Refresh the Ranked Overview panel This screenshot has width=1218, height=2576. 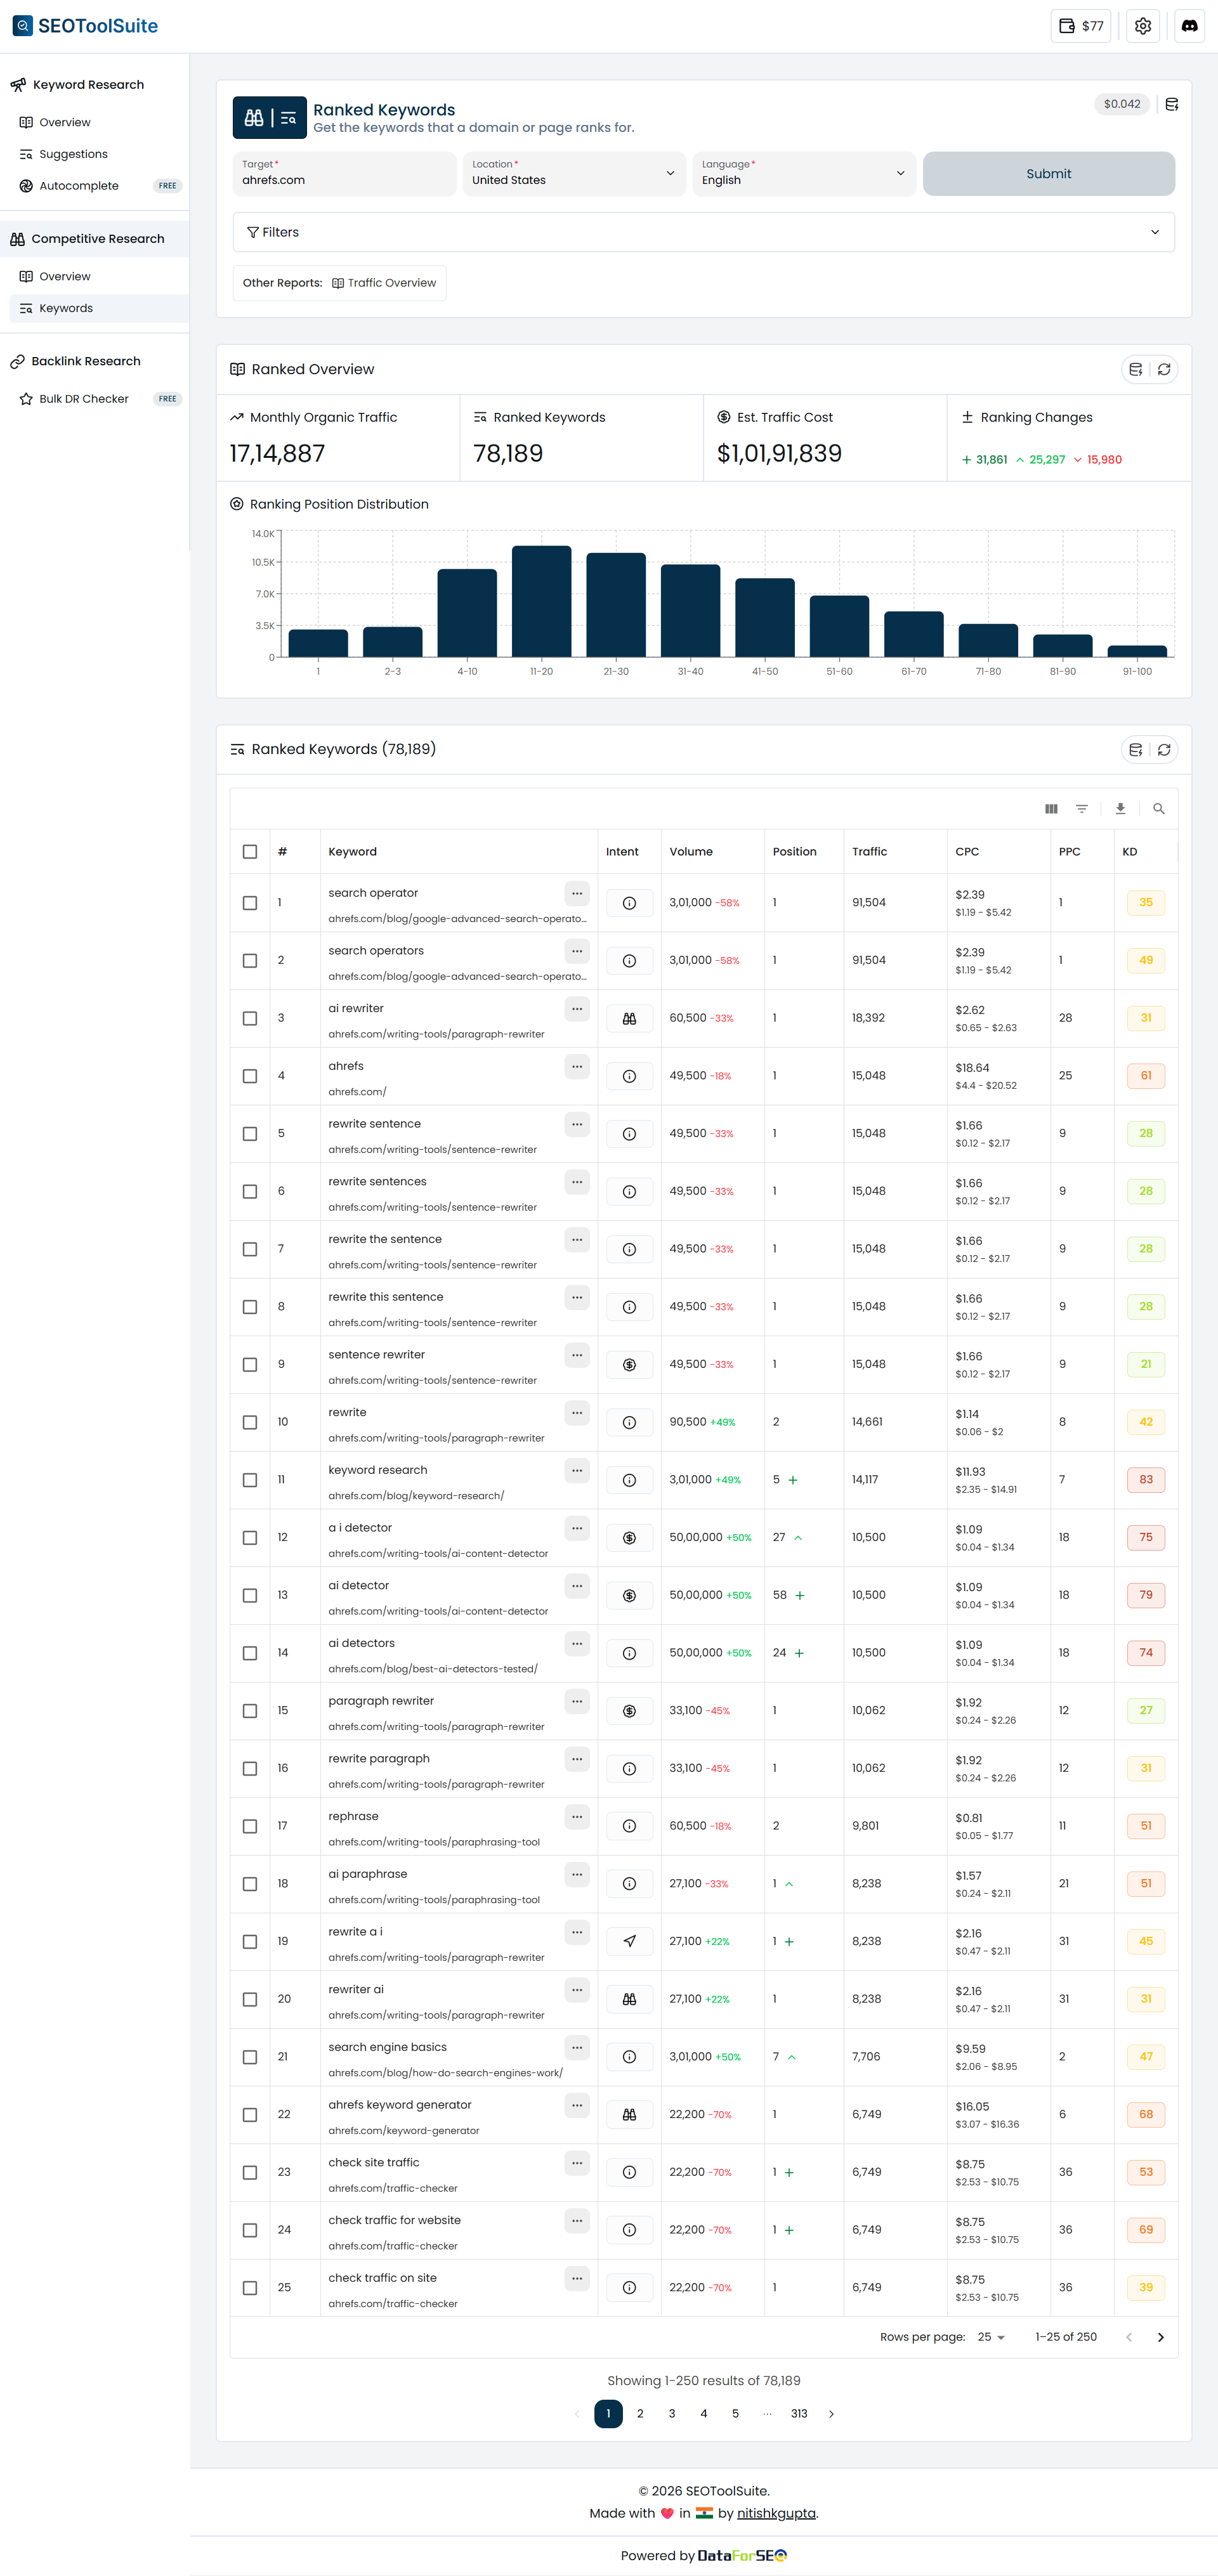point(1164,369)
